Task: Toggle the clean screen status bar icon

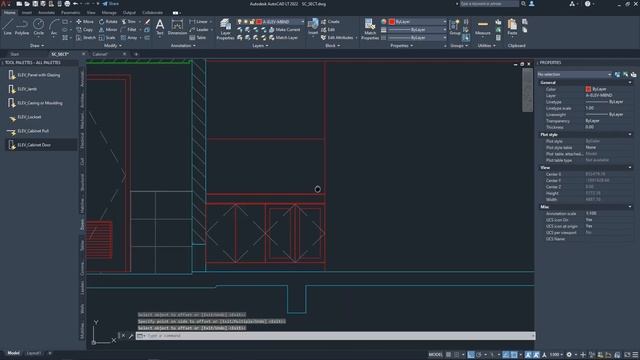Action: [x=627, y=355]
